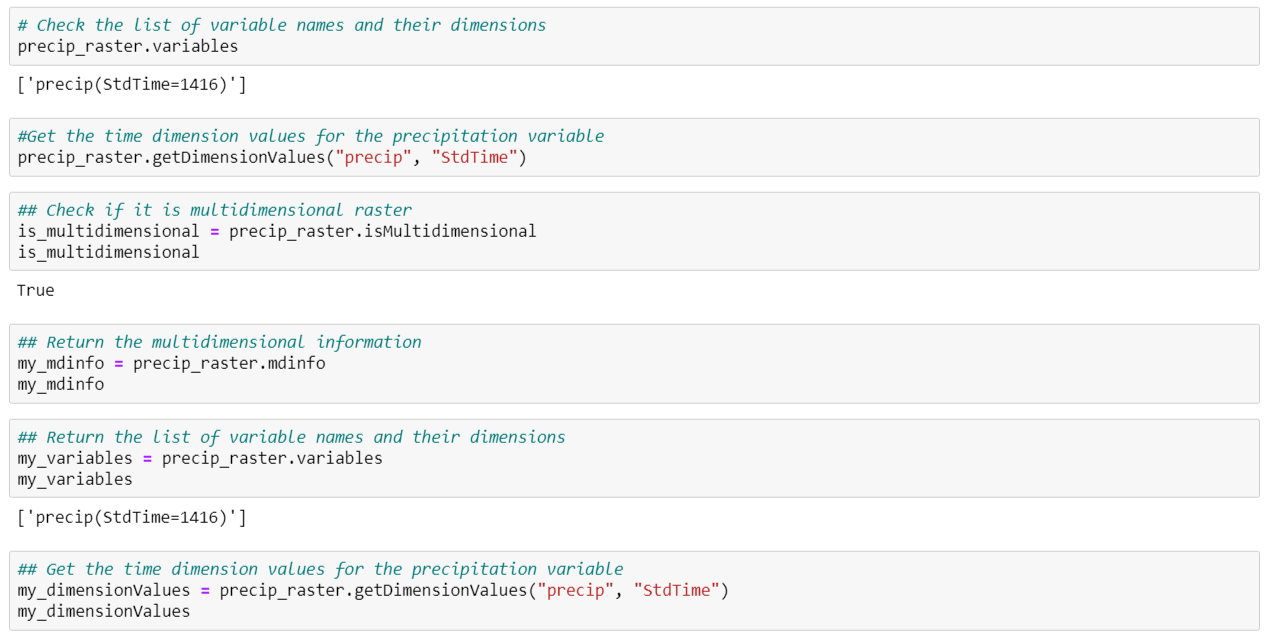The width and height of the screenshot is (1272, 640).
Task: Click the precip_raster.variables line in the first cell
Action: pos(128,46)
